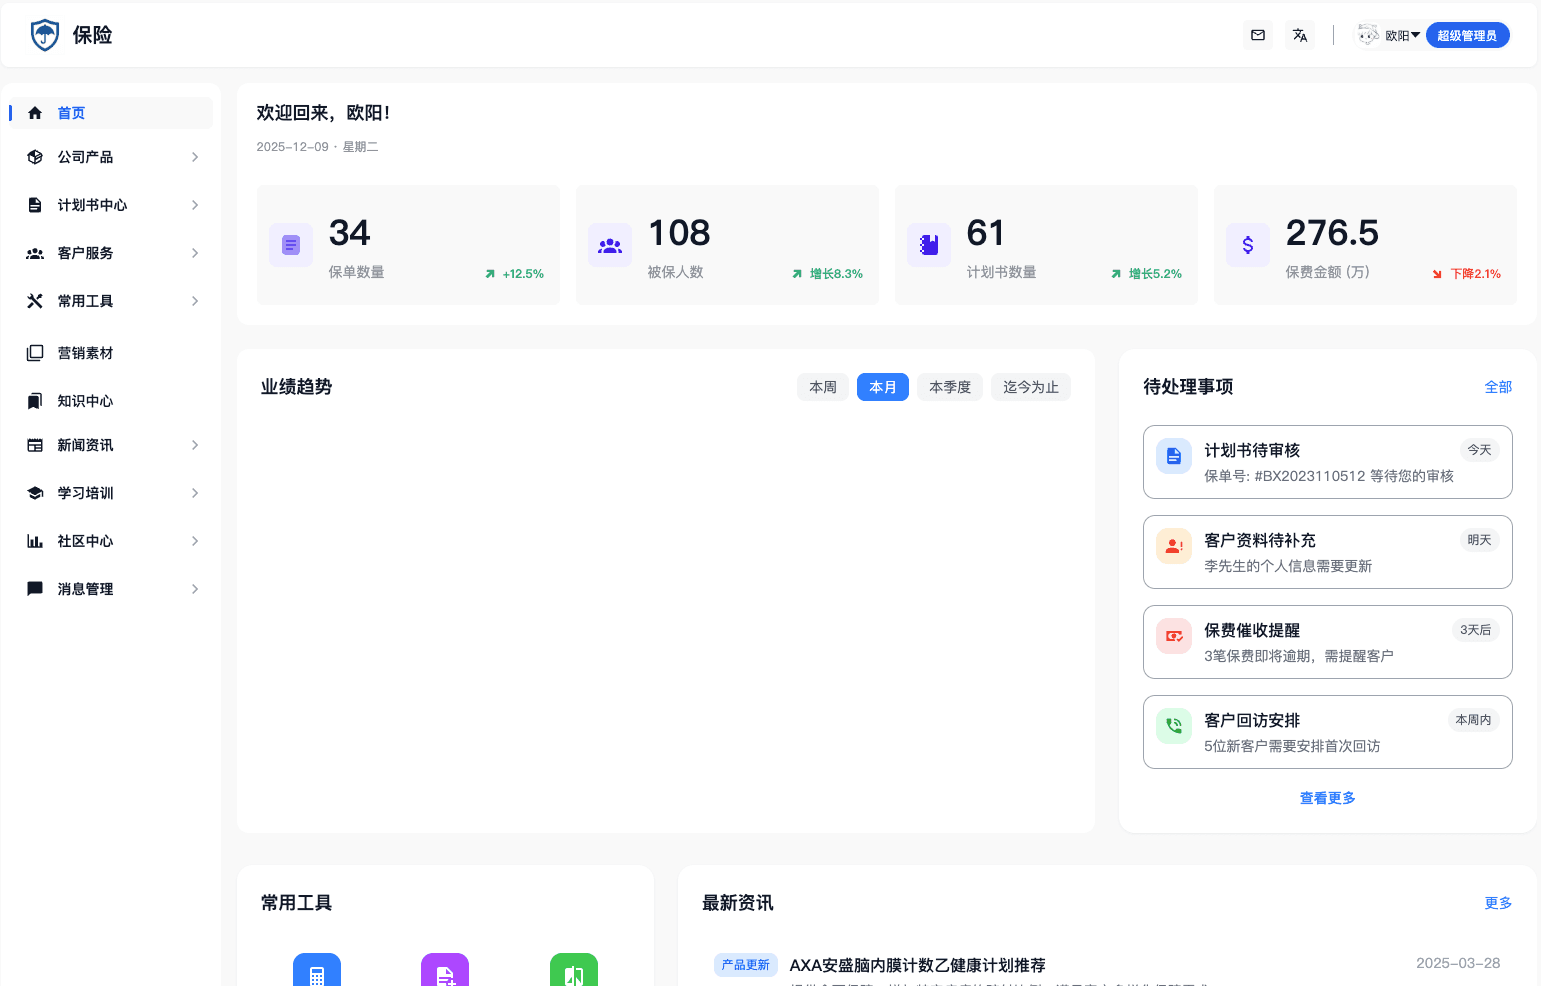Click the 查看更多 link under pending items

click(x=1327, y=797)
